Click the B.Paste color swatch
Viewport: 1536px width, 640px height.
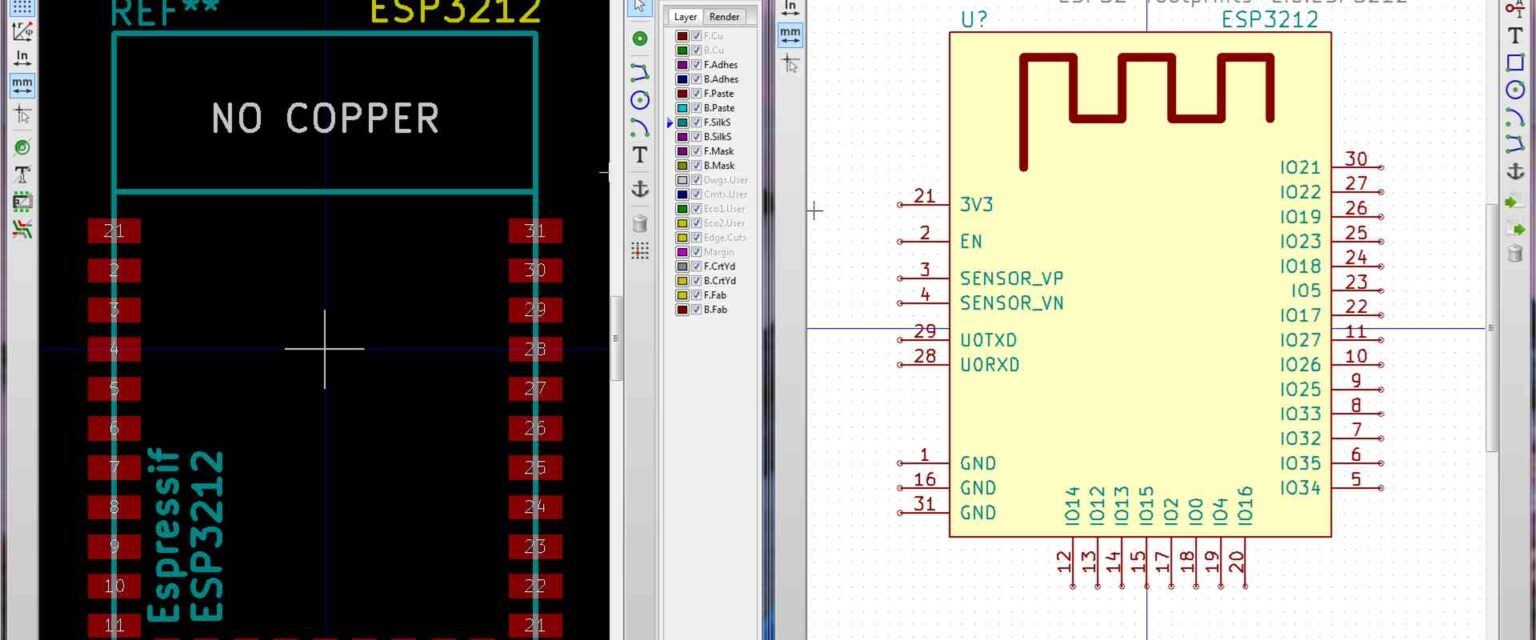point(681,108)
